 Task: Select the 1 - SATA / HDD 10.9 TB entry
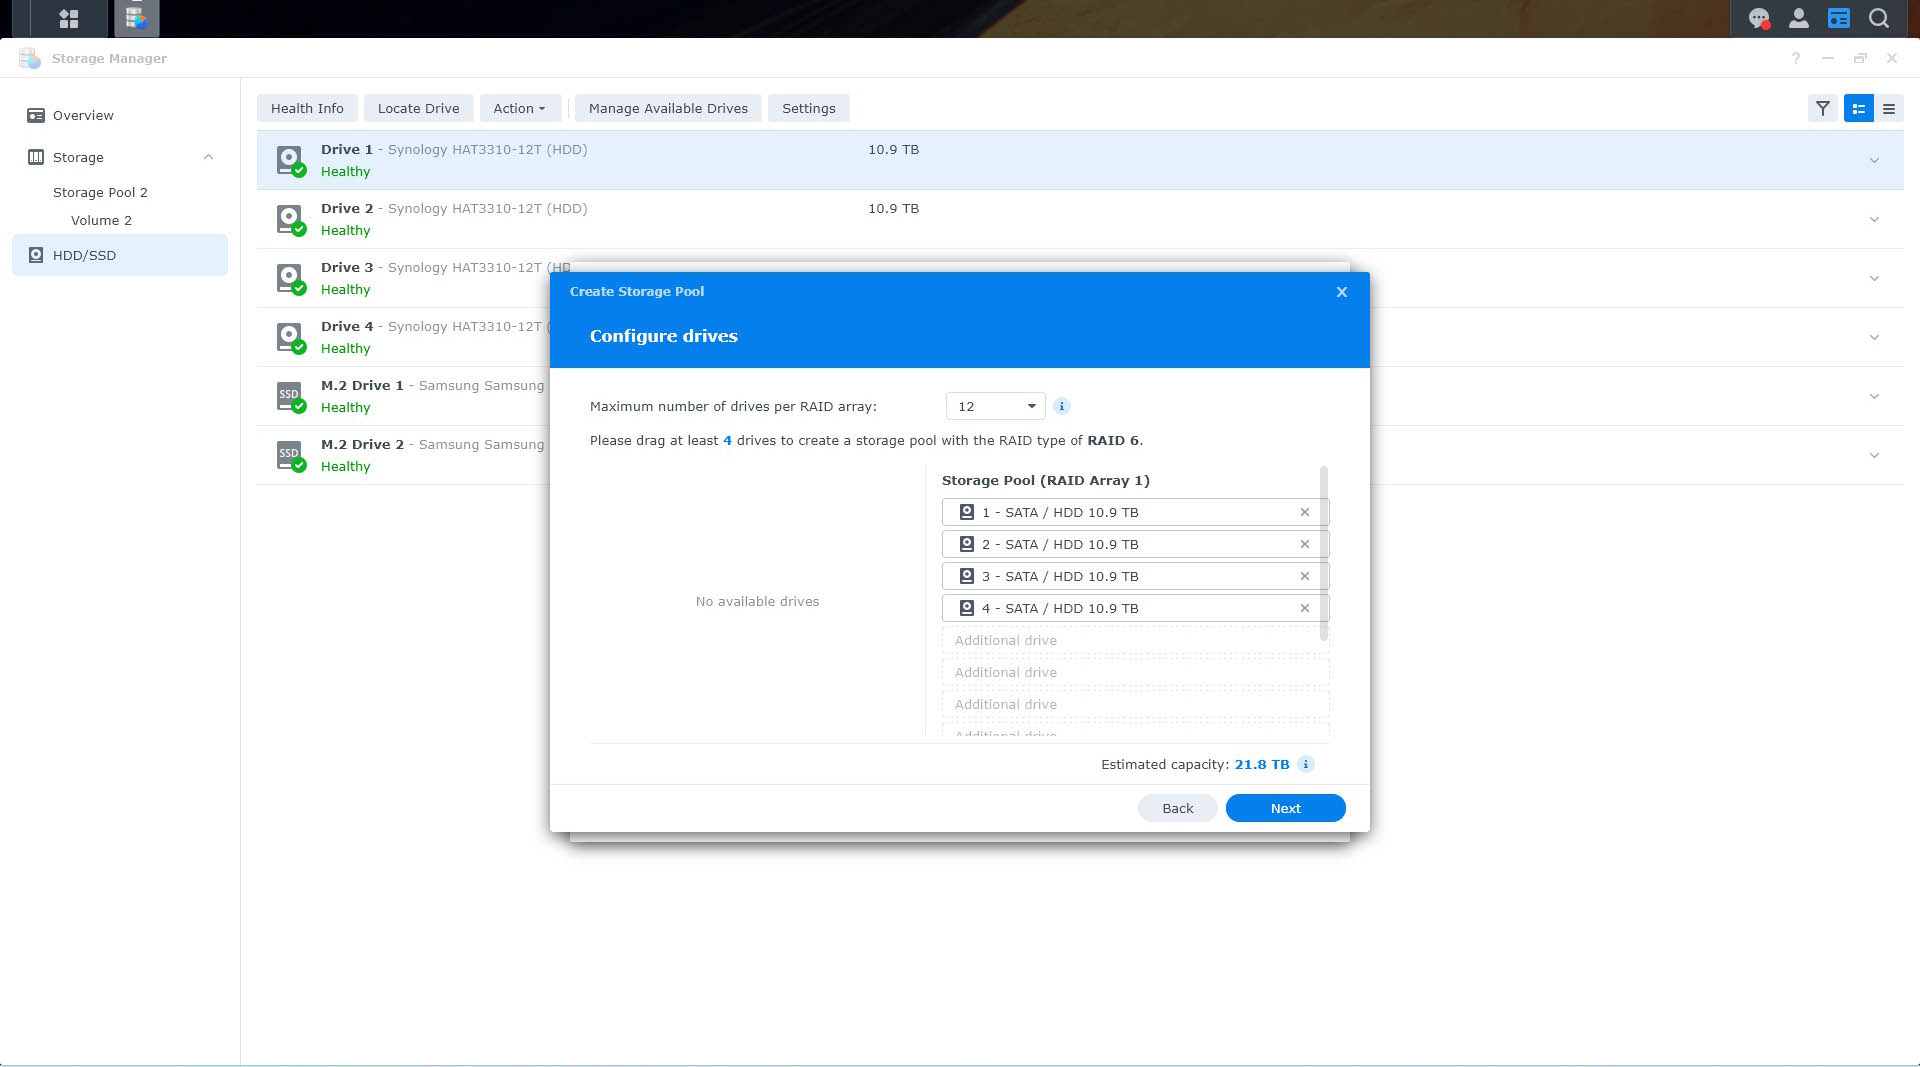[x=1135, y=512]
